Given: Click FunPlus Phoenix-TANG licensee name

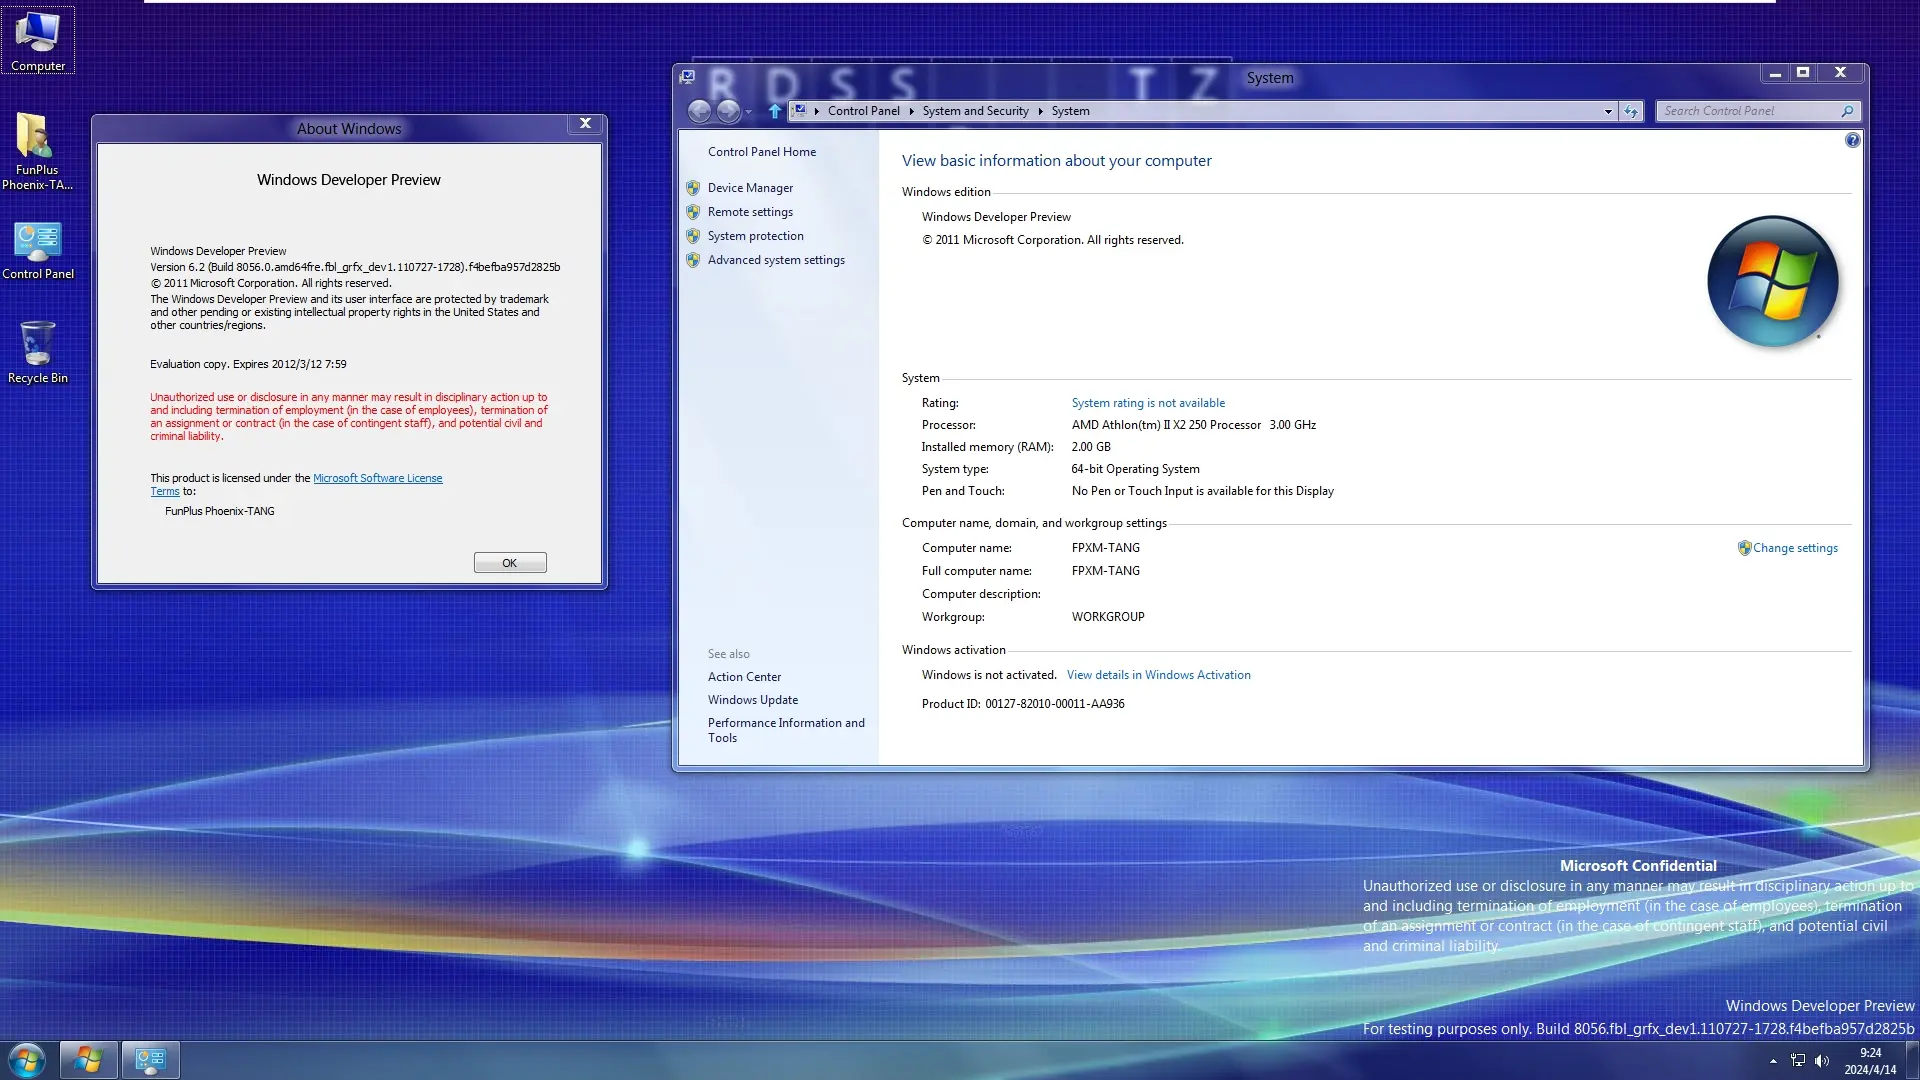Looking at the screenshot, I should [219, 511].
